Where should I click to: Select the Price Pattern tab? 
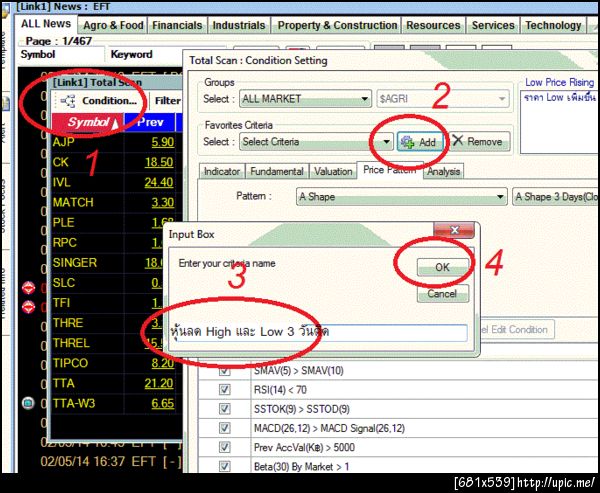point(390,170)
